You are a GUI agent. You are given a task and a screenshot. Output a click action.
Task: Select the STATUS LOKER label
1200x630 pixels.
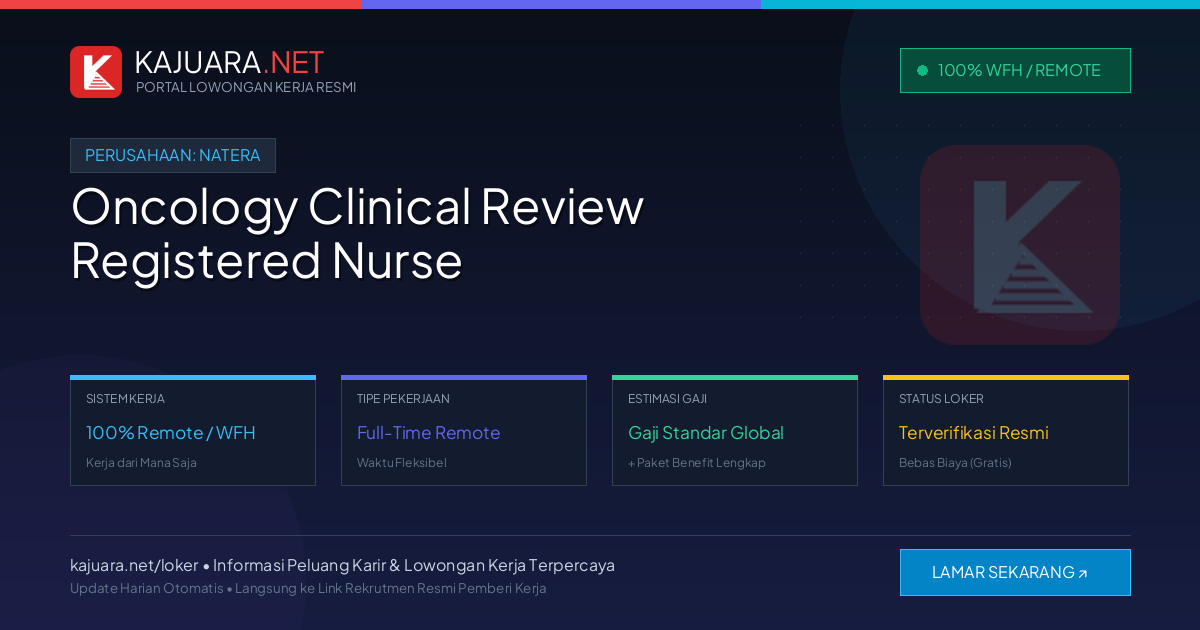[x=941, y=399]
